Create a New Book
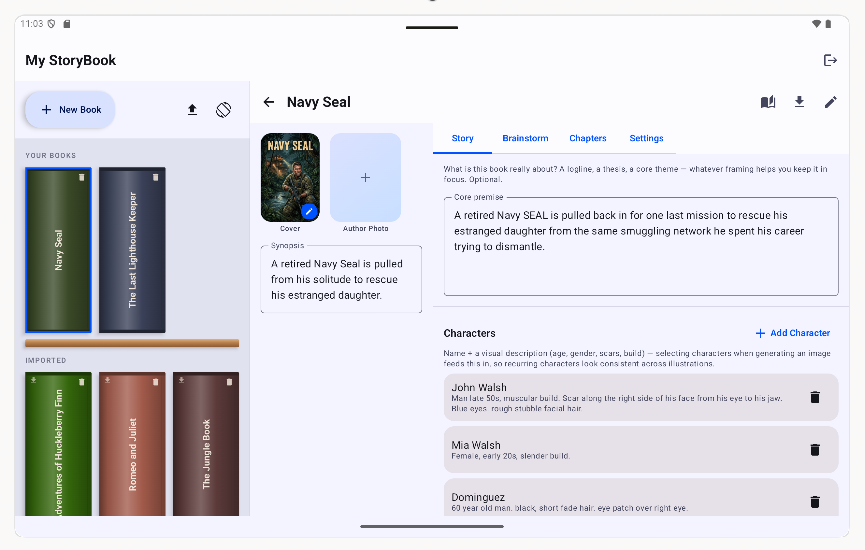The width and height of the screenshot is (865, 550). (x=70, y=110)
